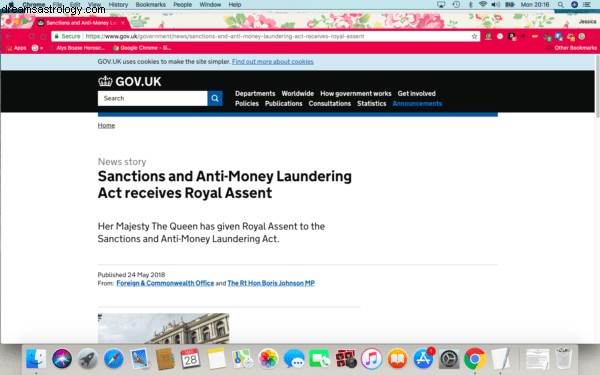600x375 pixels.
Task: Open the Apps bookmark shortcut
Action: 16,48
